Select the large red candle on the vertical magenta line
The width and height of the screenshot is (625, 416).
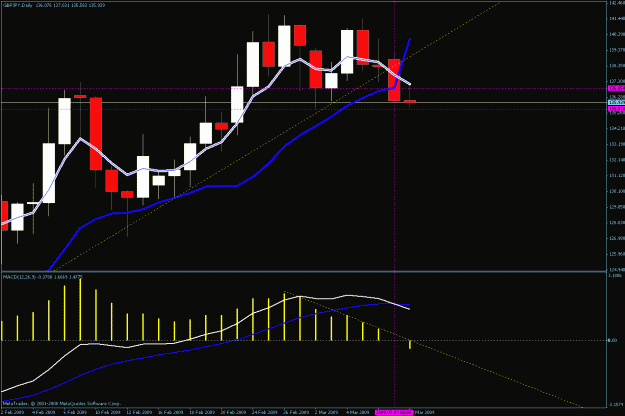(x=394, y=80)
